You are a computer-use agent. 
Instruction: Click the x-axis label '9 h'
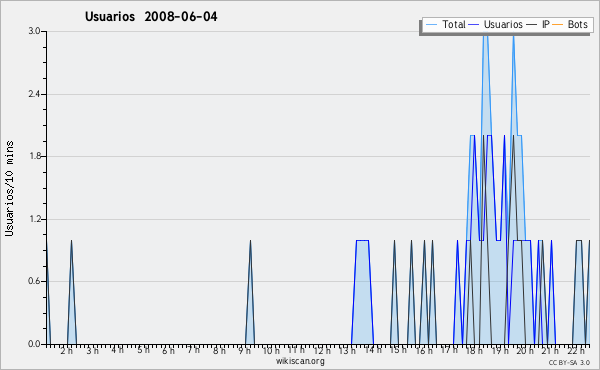(244, 350)
